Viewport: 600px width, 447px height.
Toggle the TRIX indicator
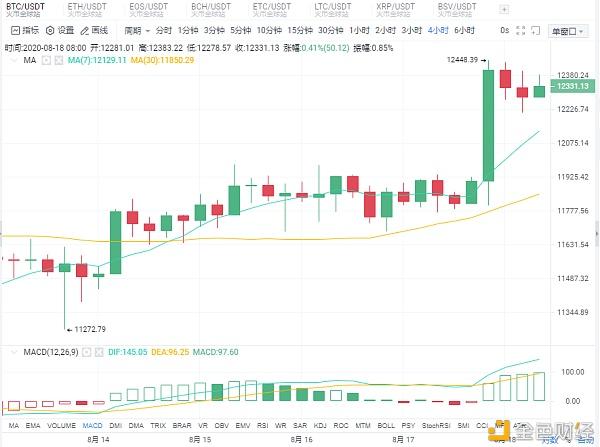pyautogui.click(x=158, y=426)
